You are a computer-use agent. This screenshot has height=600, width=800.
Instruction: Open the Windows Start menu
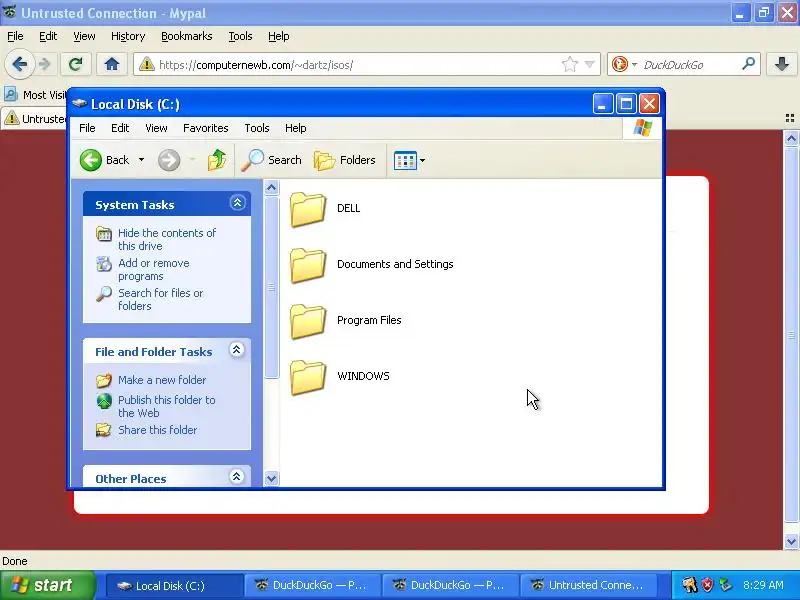pyautogui.click(x=47, y=585)
